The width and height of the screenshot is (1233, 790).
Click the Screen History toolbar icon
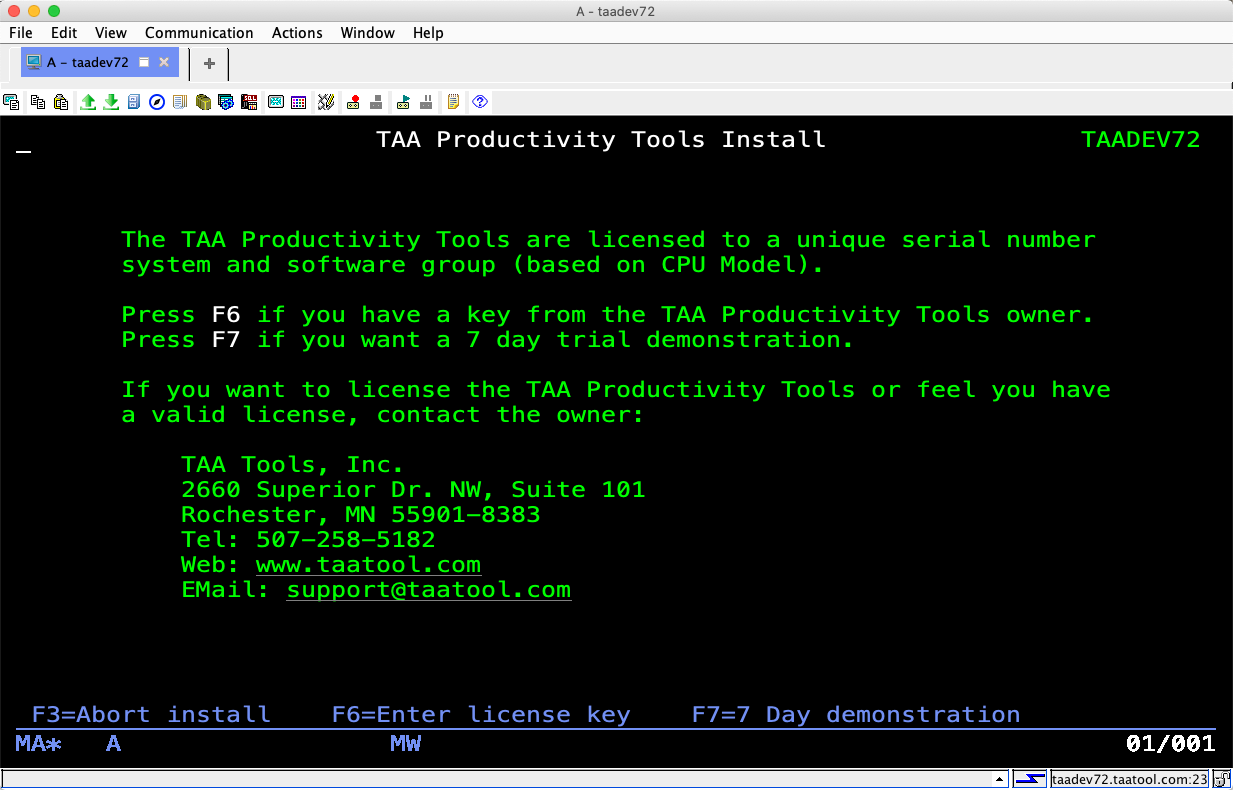click(11, 102)
